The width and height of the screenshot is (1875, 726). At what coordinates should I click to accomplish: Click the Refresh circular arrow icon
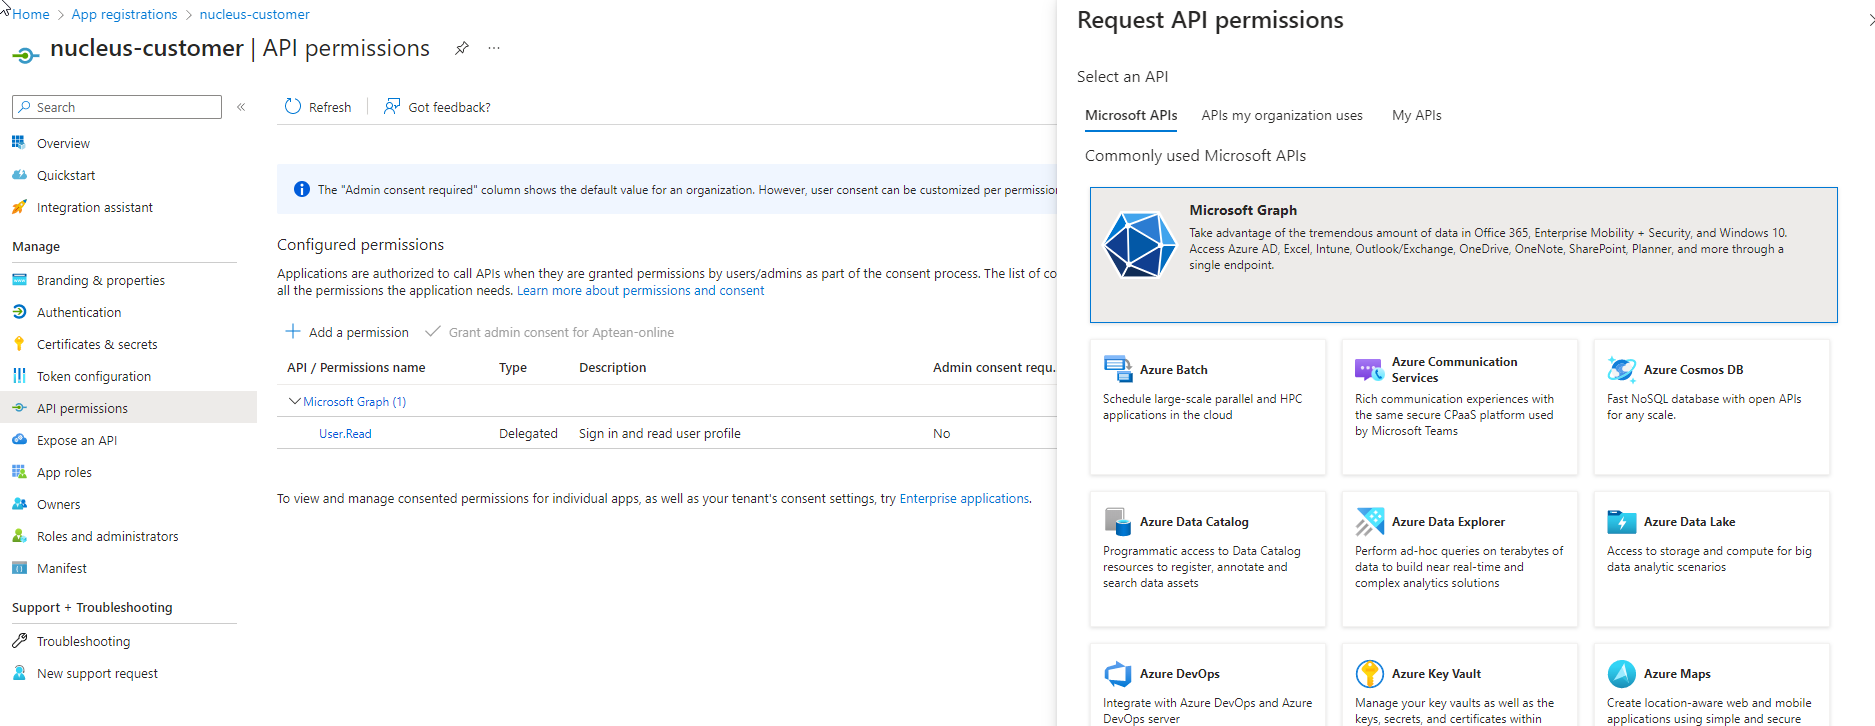pos(293,106)
